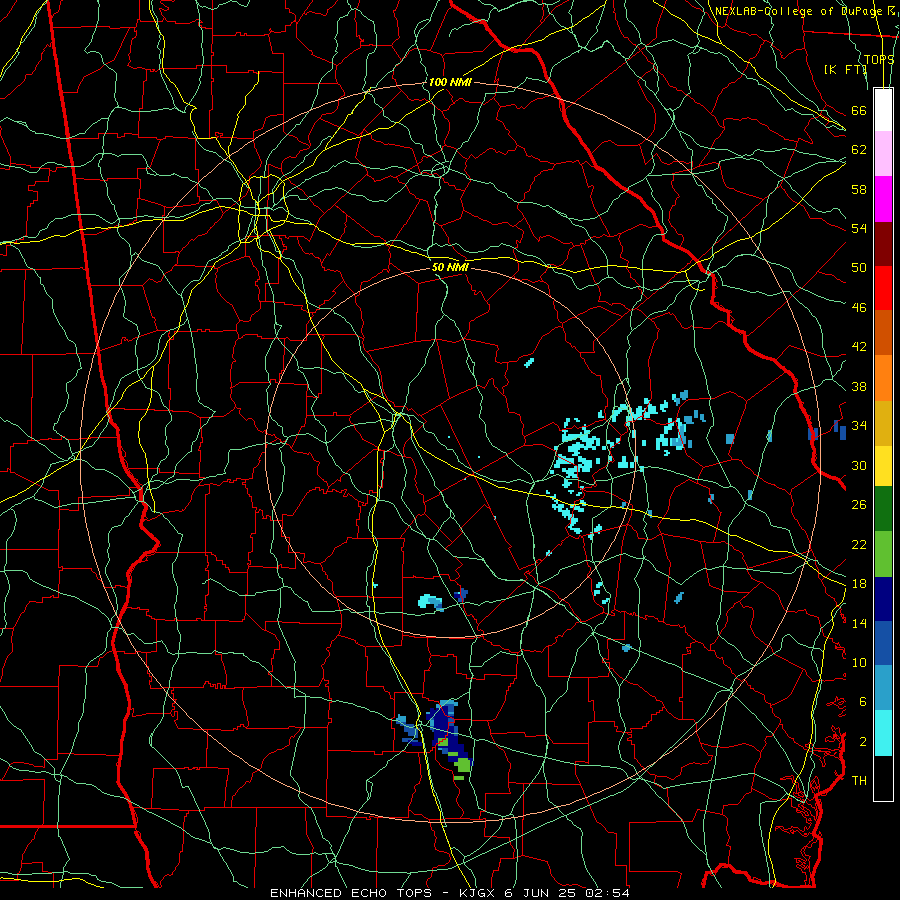900x900 pixels.
Task: Select the light pink legend color band
Action: [883, 154]
